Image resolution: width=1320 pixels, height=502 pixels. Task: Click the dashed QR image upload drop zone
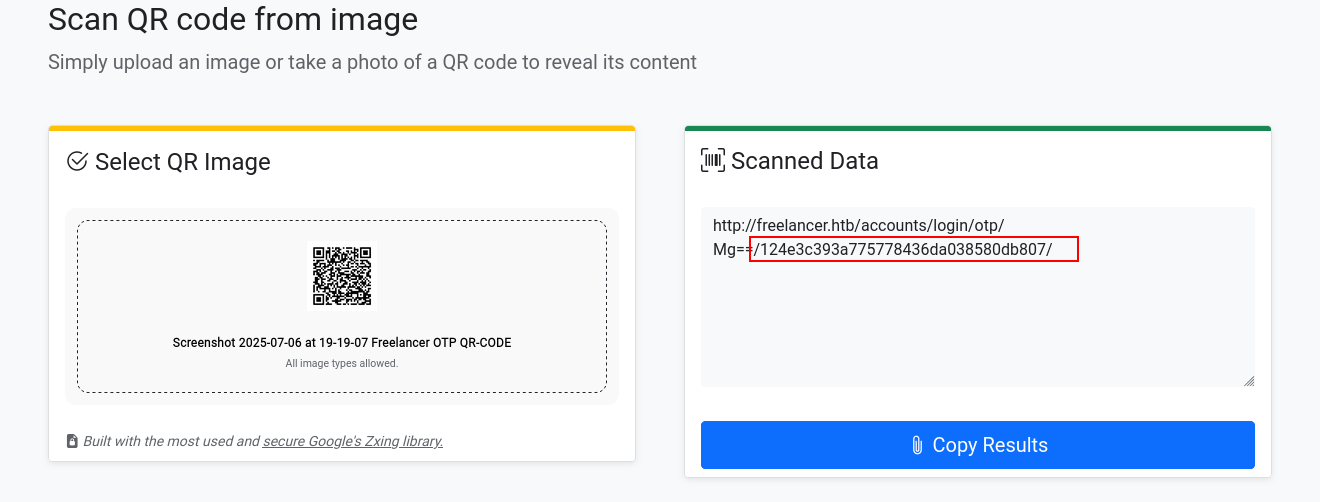click(x=342, y=306)
